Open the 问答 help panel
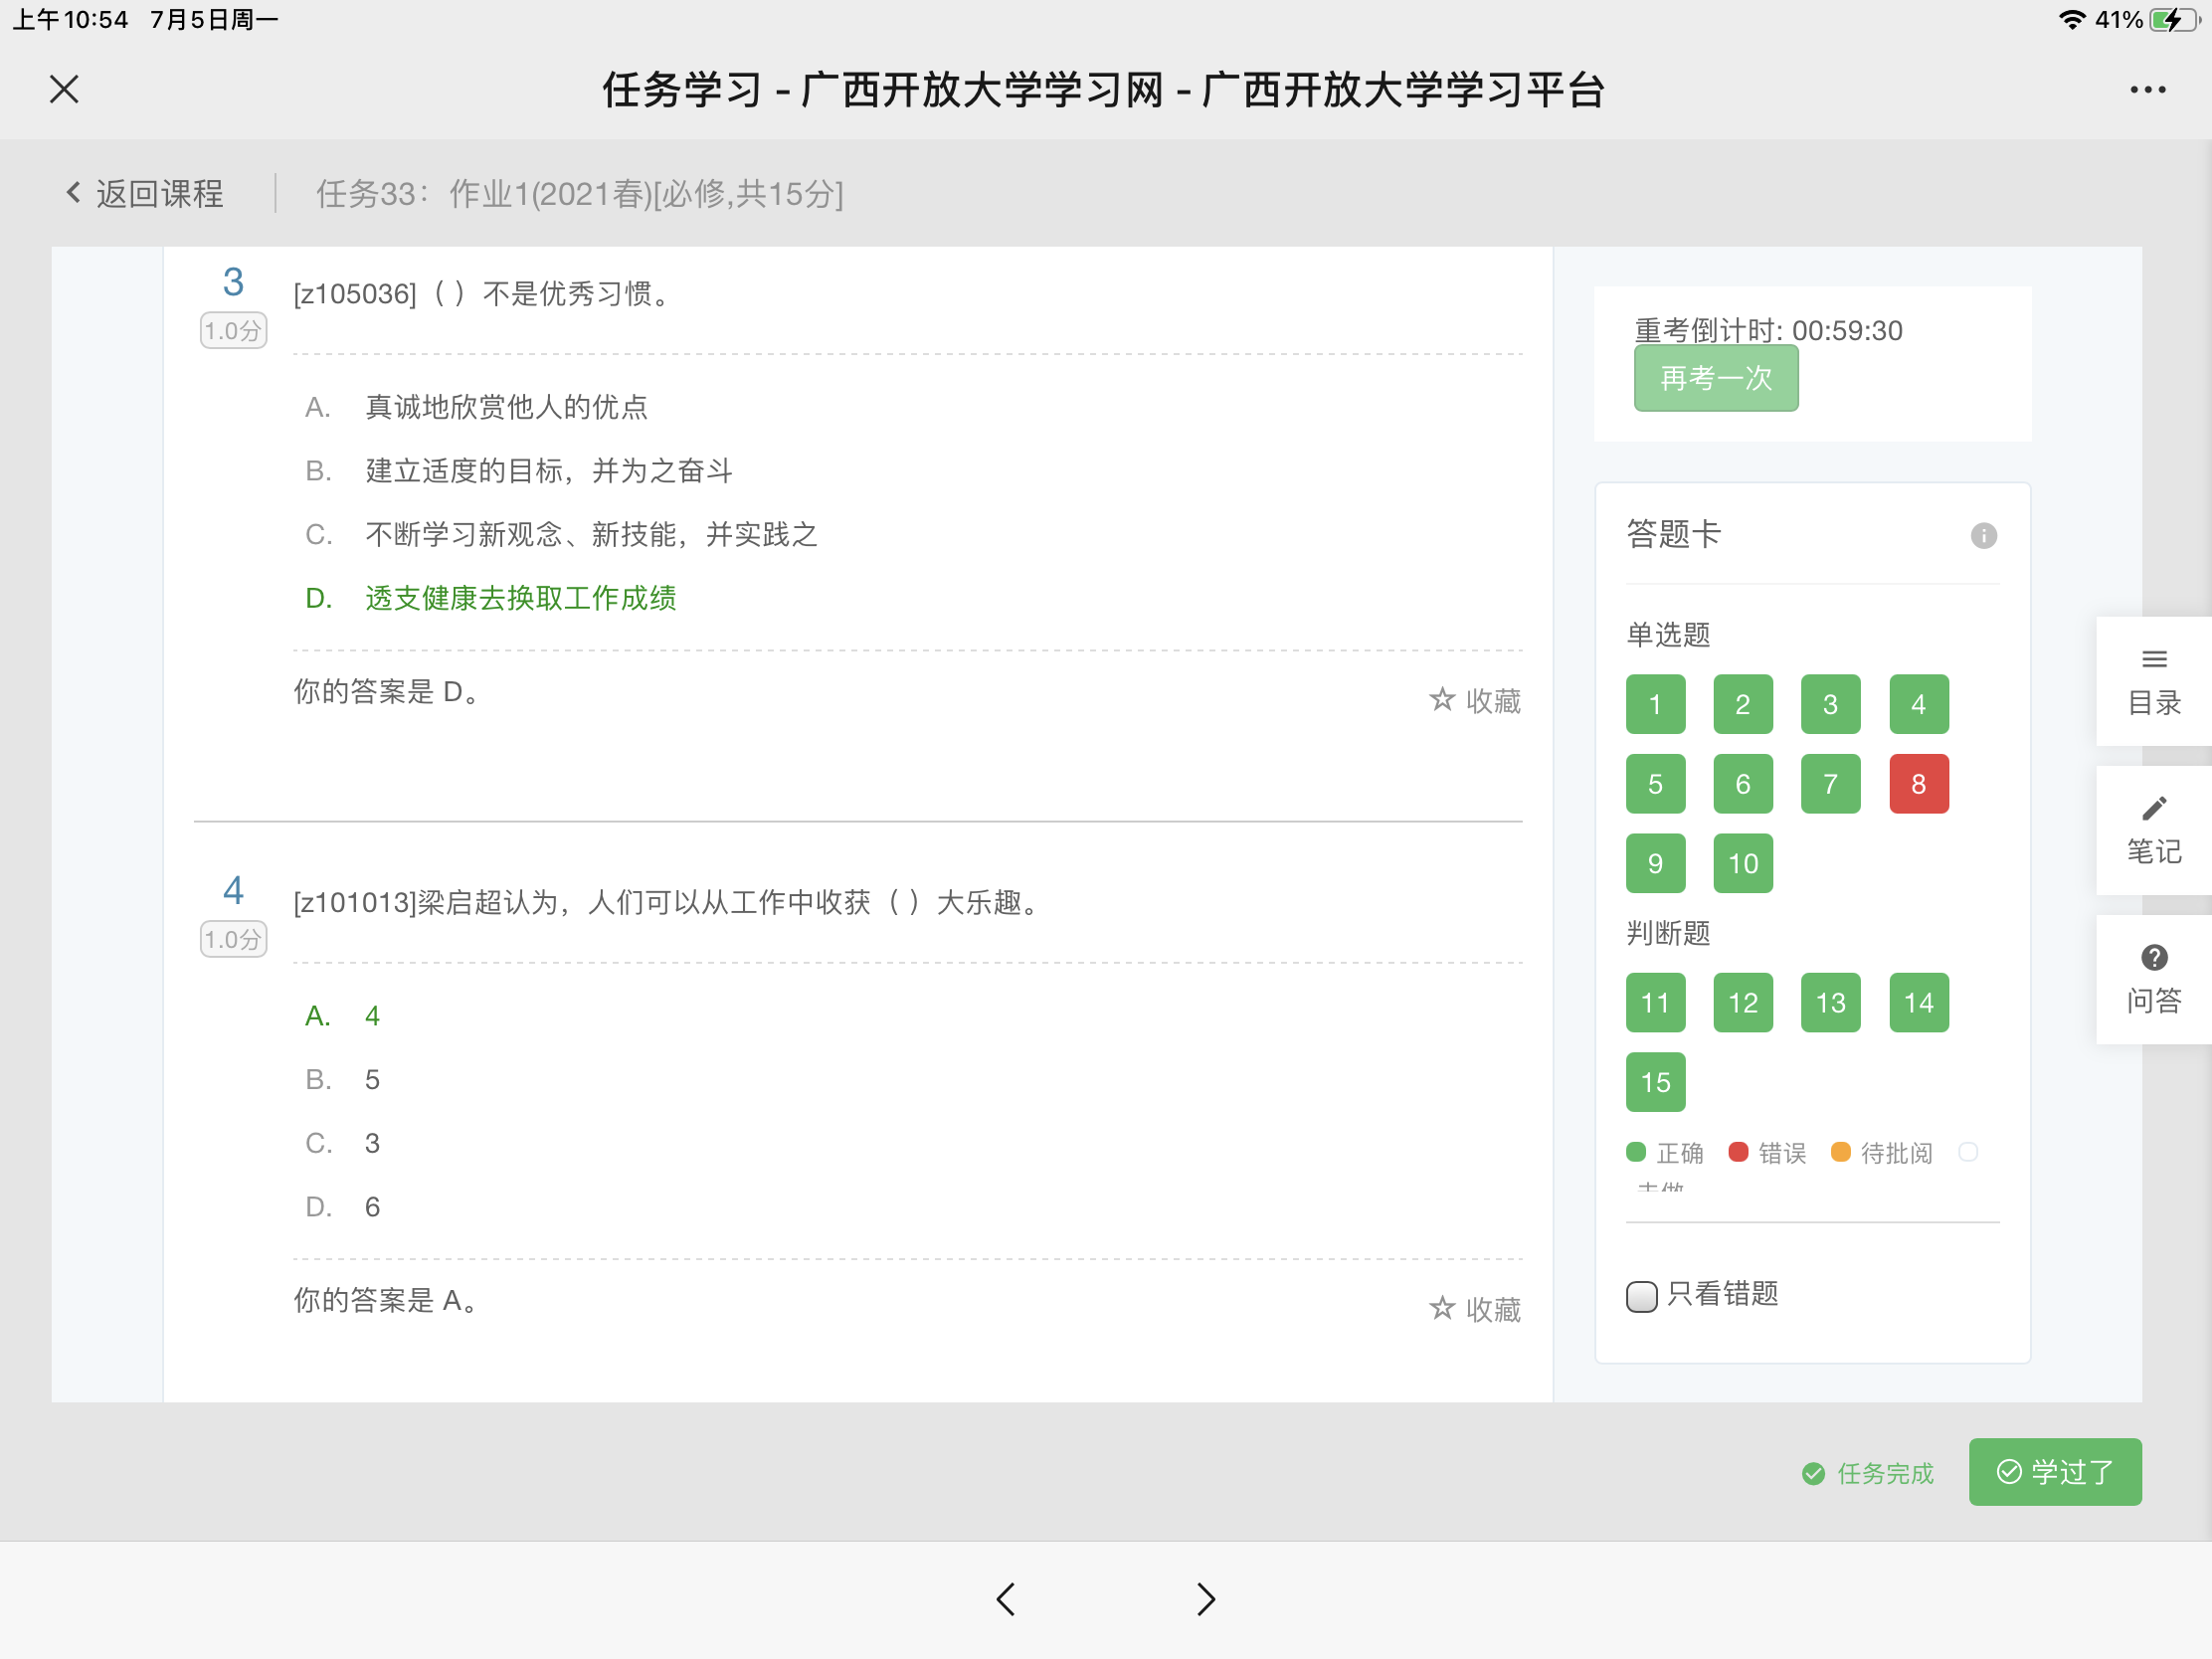Screen dimensions: 2212x1659 [2153, 979]
